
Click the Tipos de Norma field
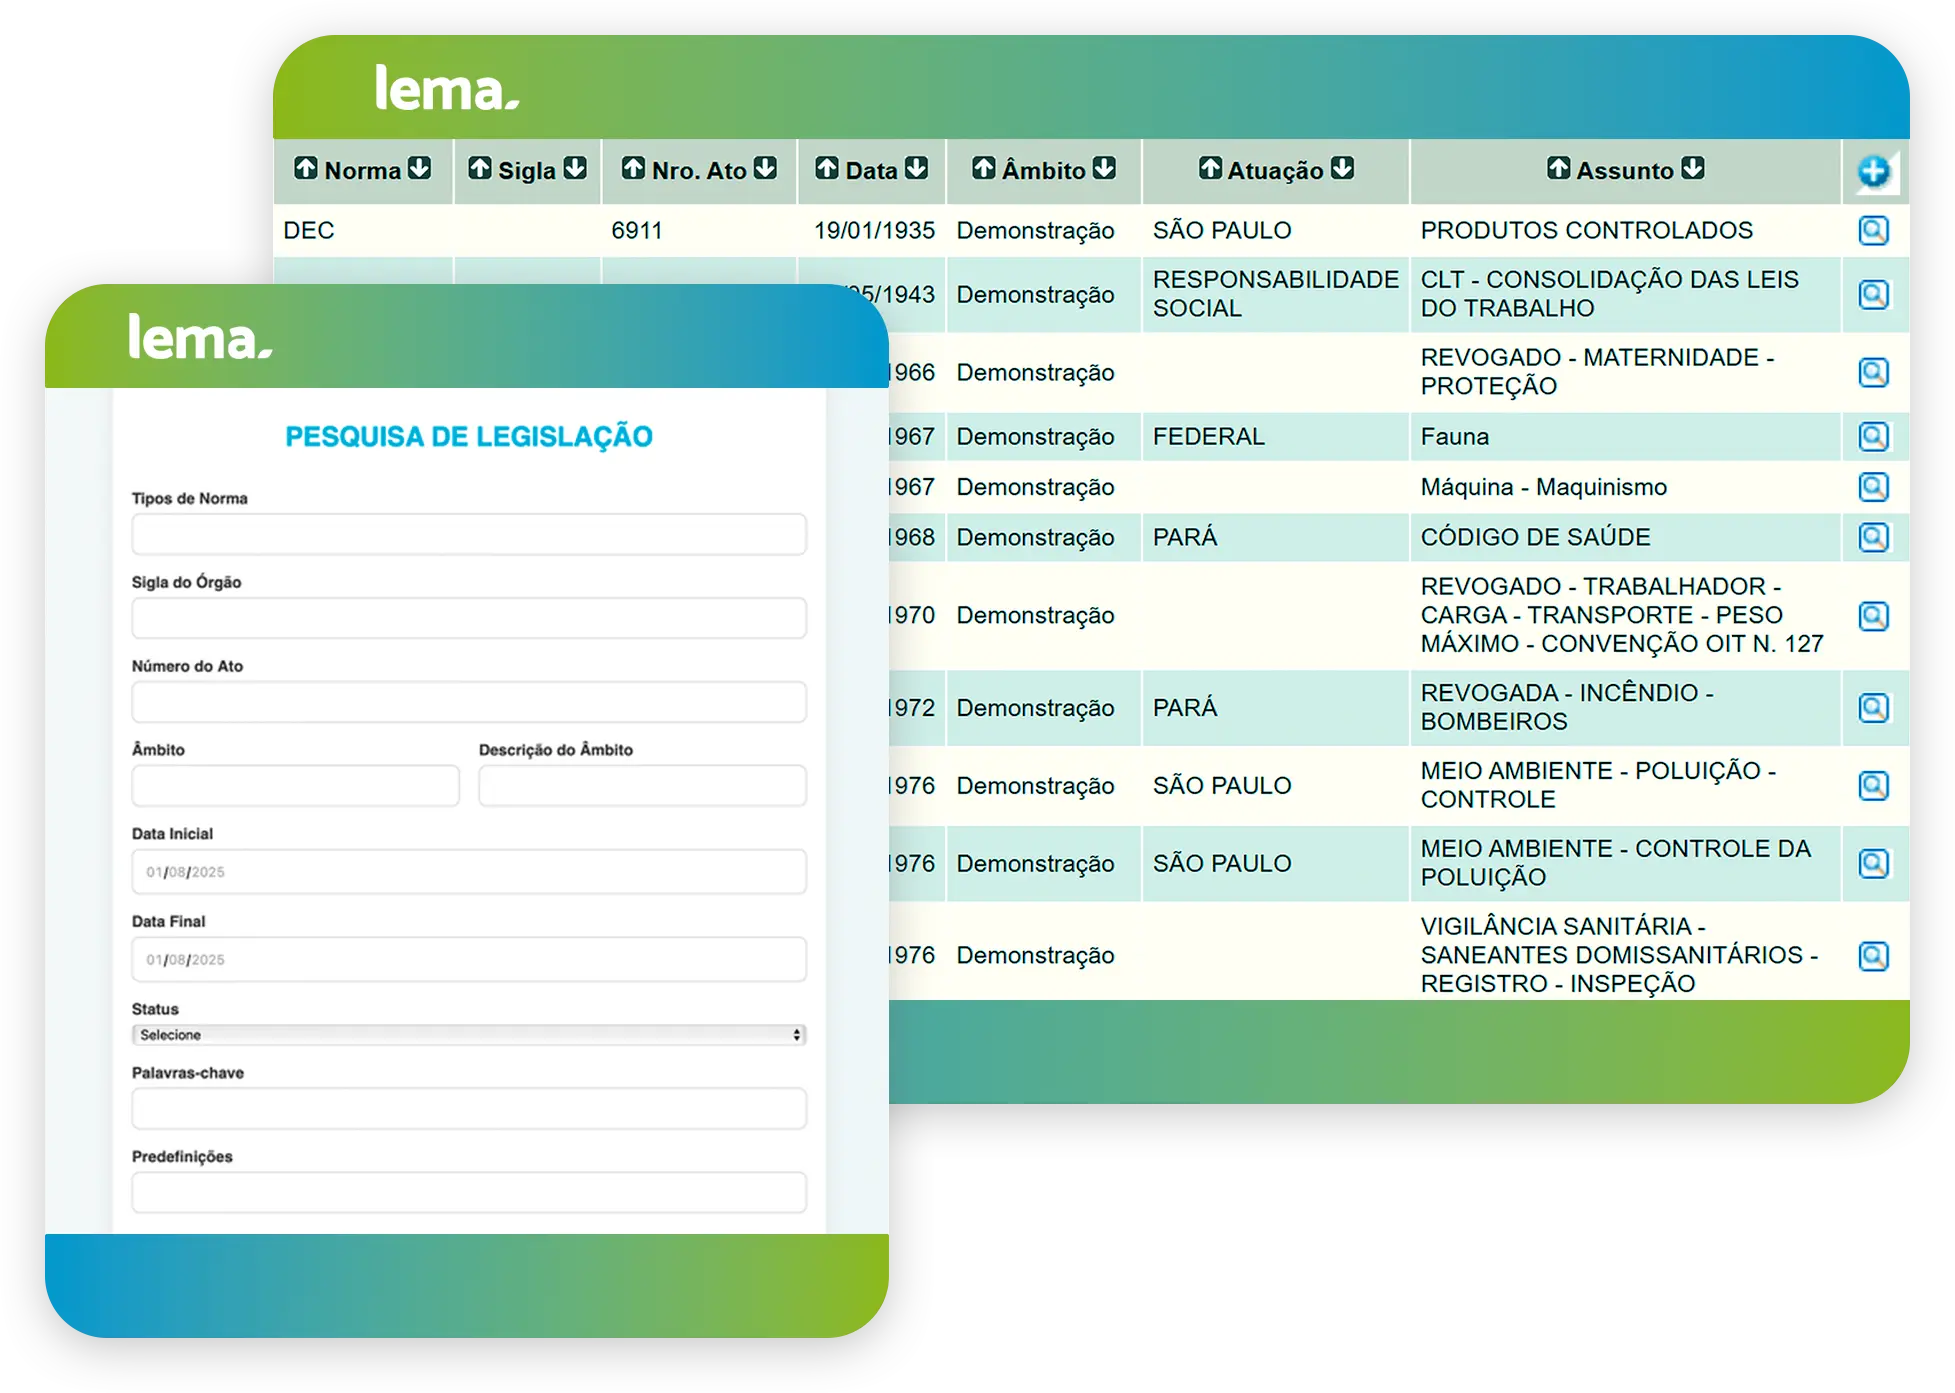468,535
